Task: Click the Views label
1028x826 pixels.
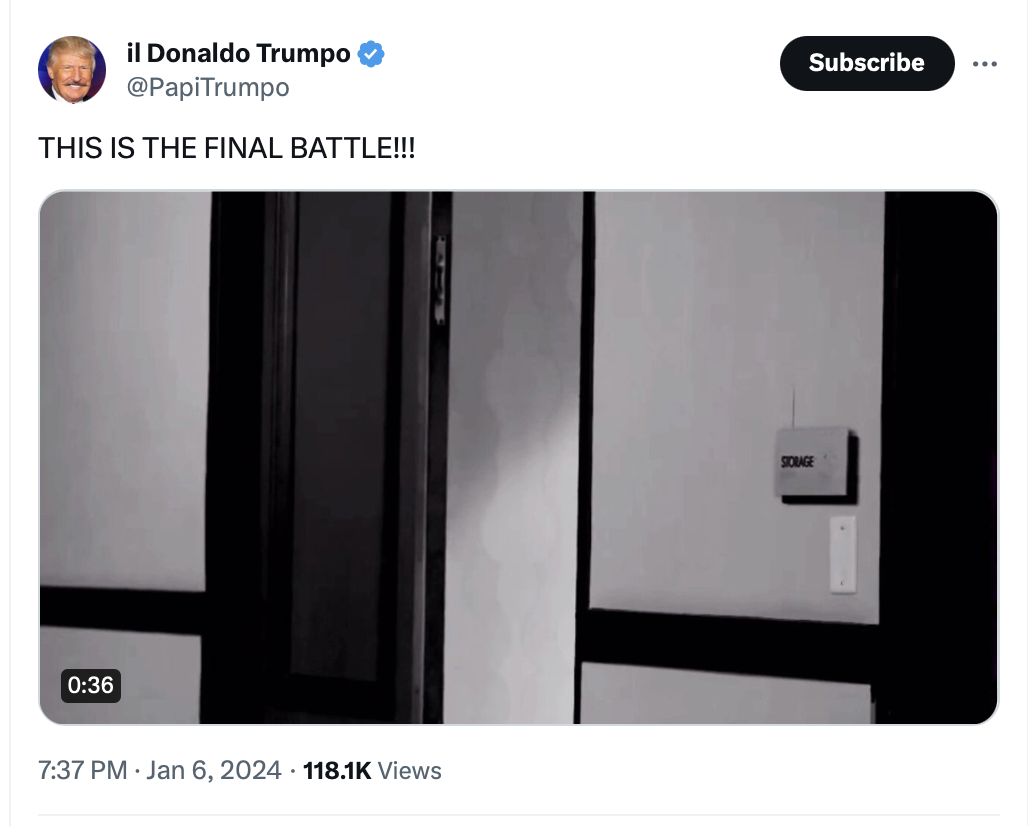Action: click(410, 770)
